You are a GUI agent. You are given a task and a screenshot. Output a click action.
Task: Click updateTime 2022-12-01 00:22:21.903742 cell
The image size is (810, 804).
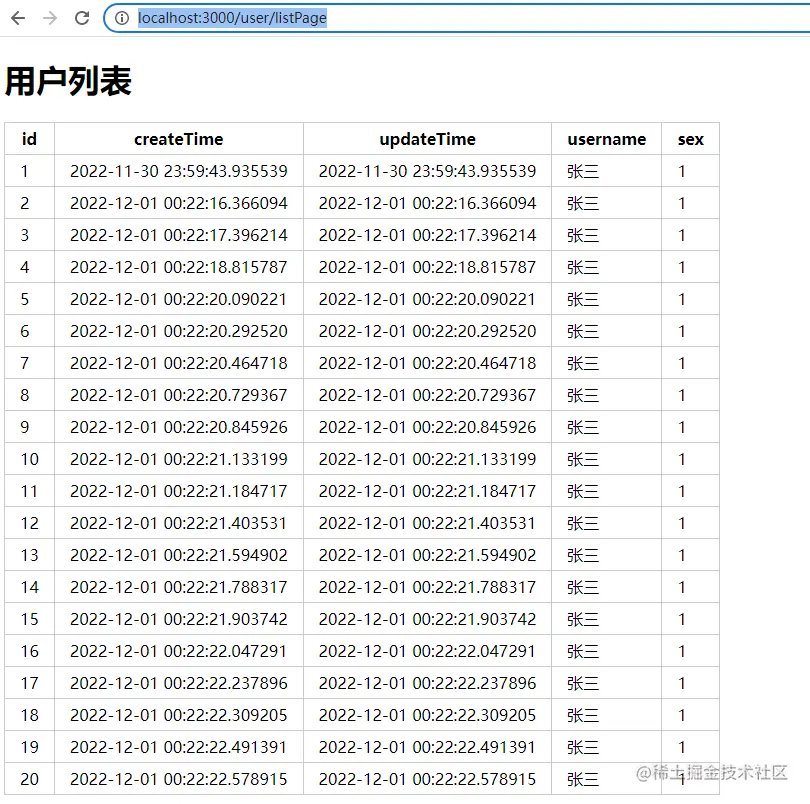(427, 619)
